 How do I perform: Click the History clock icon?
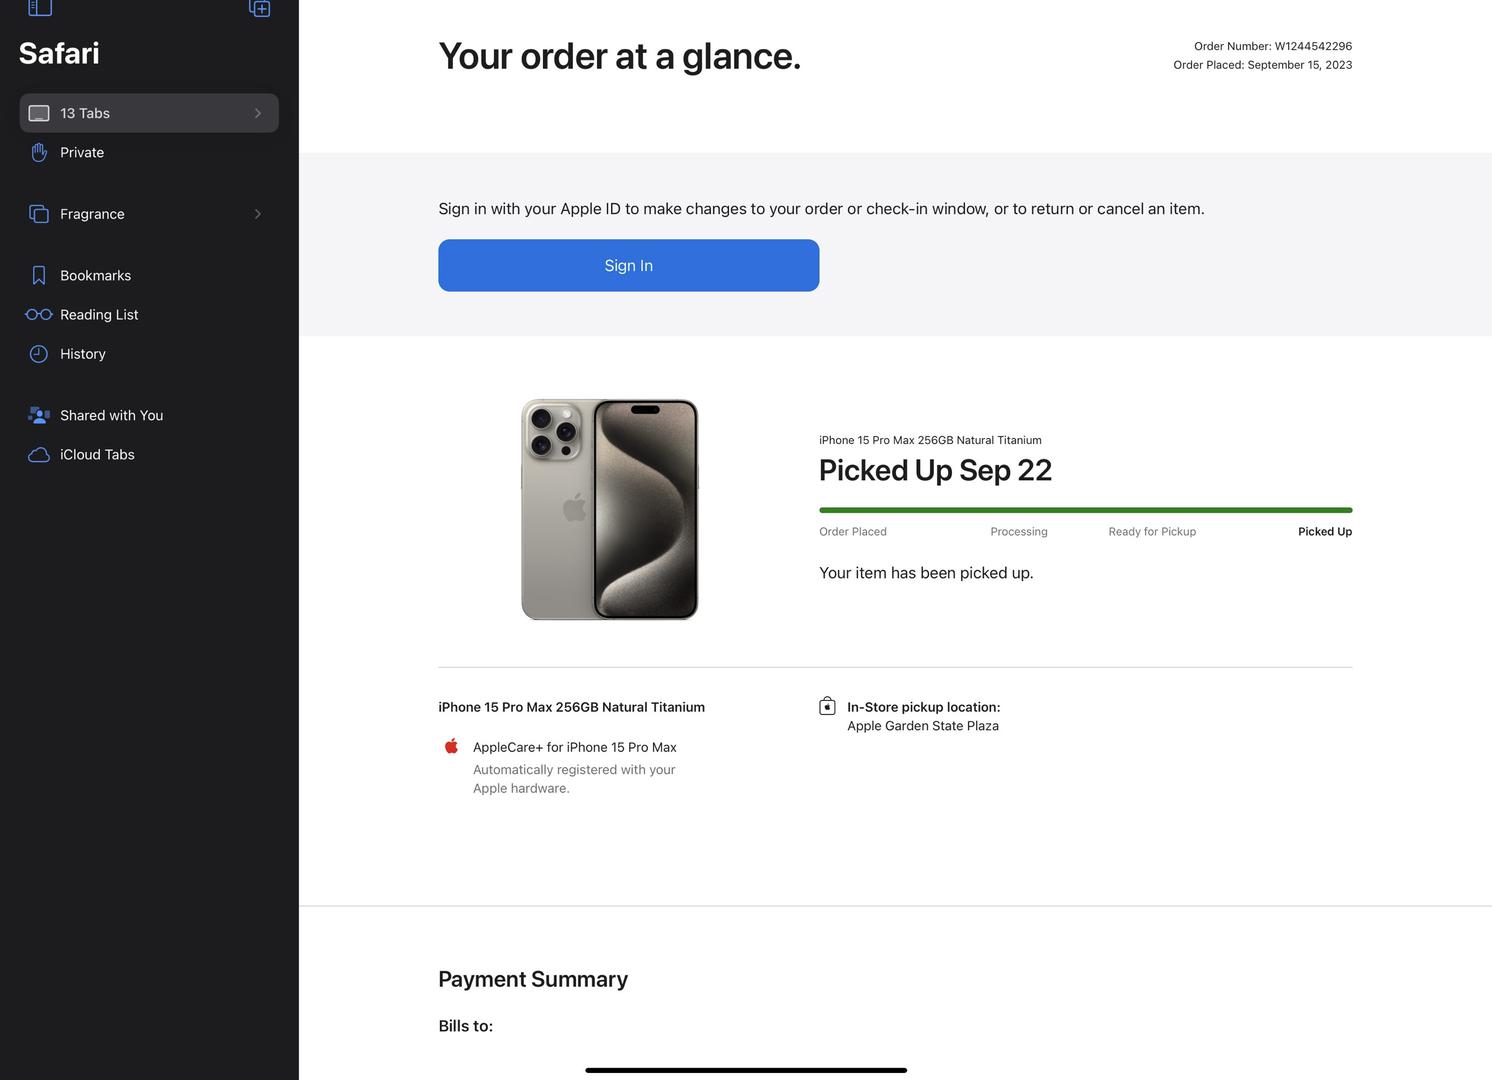tap(39, 354)
